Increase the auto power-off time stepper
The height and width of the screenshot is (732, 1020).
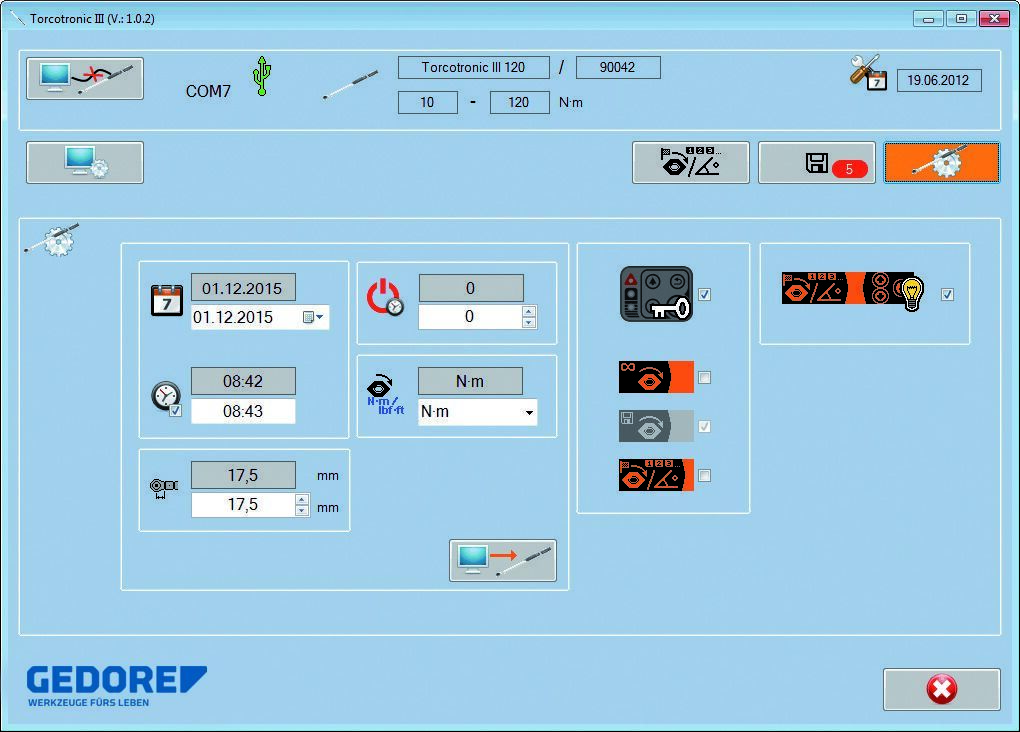point(529,311)
